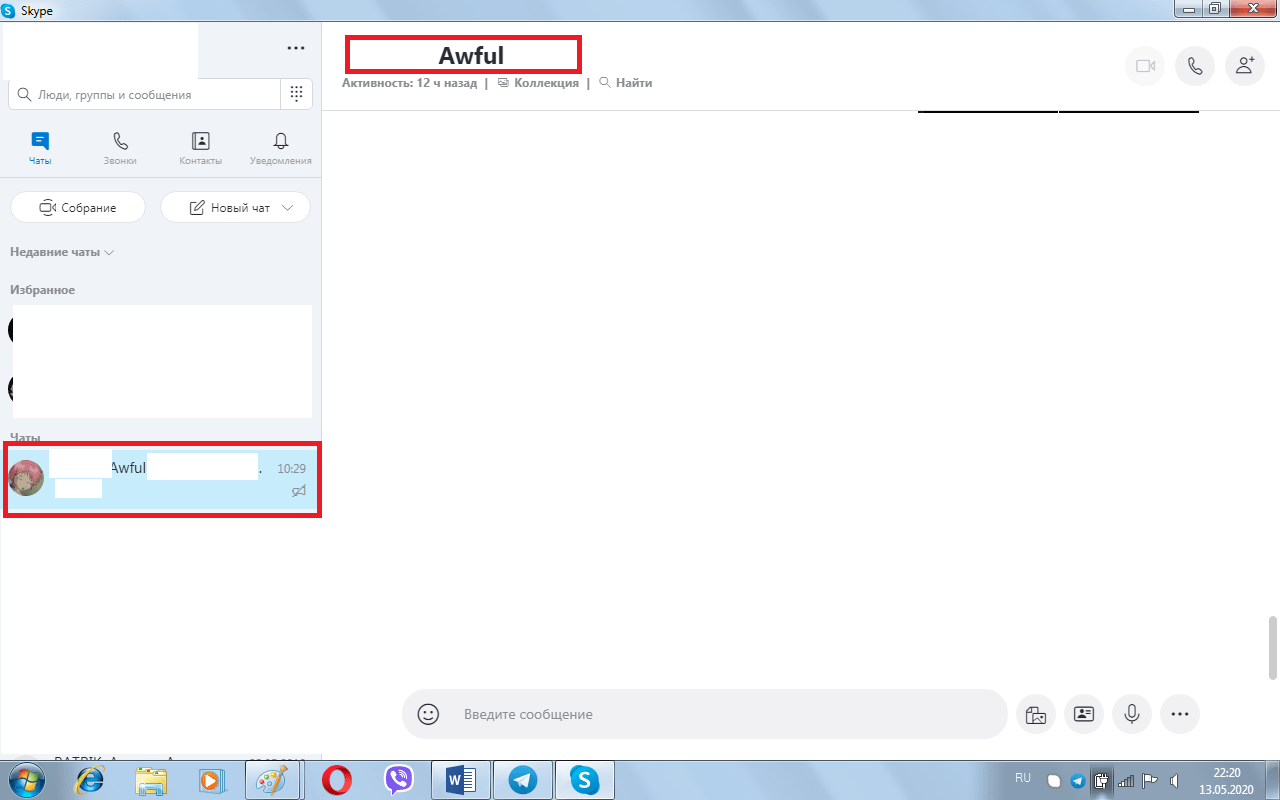
Task: Select the Awful chat in the list
Action: [161, 478]
